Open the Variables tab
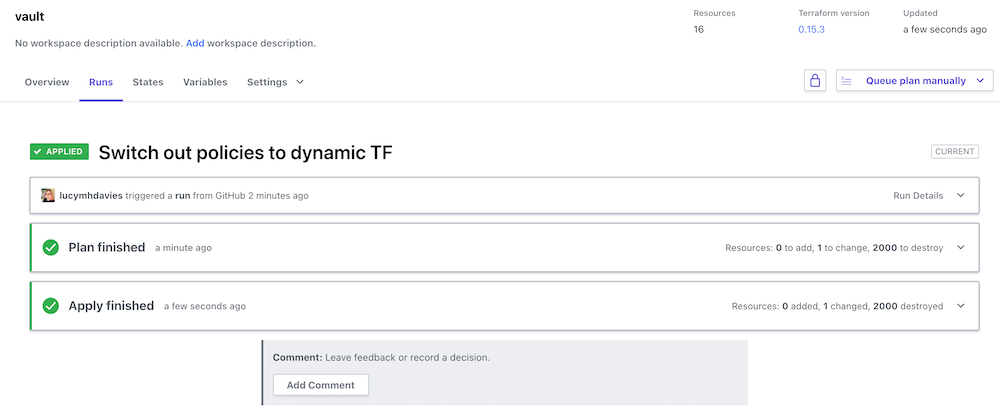Screen dimensions: 1000x415 205,82
